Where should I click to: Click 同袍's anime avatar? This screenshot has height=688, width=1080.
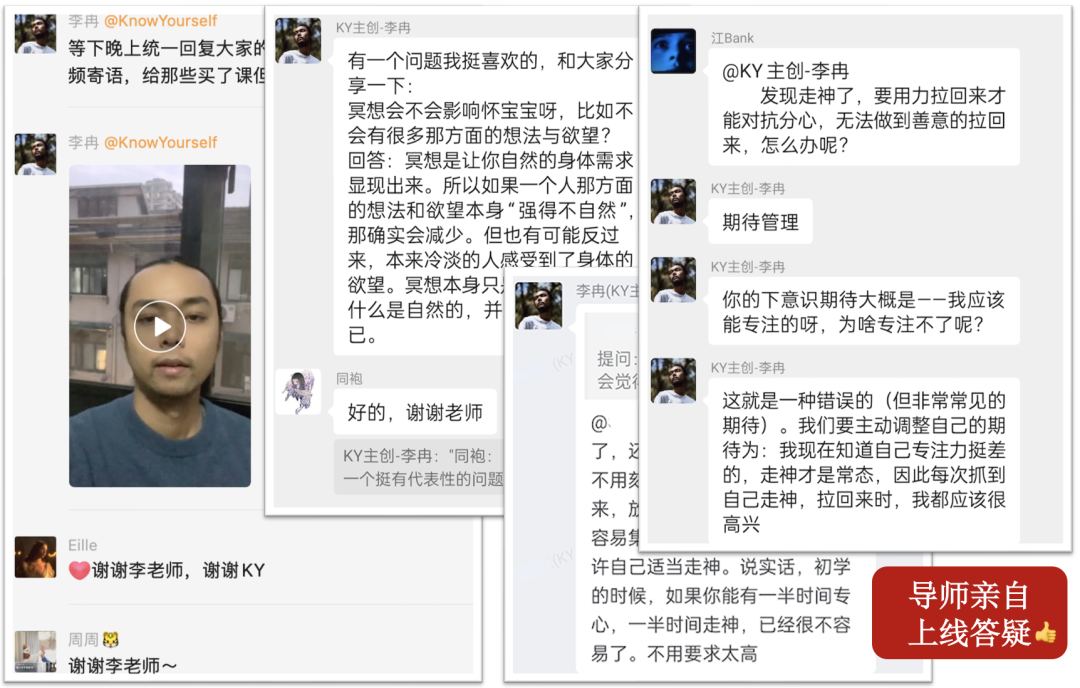[298, 392]
